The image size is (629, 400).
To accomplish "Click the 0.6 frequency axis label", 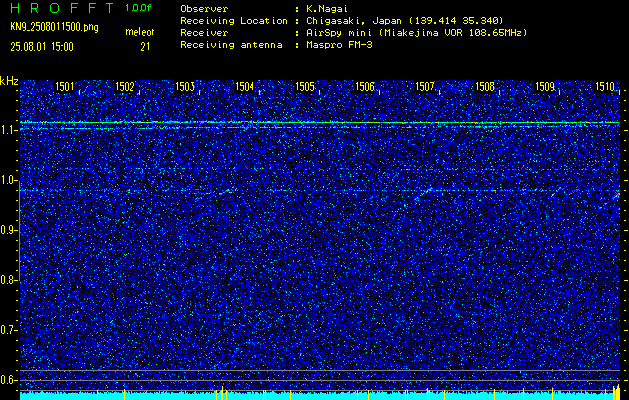I will 8,380.
